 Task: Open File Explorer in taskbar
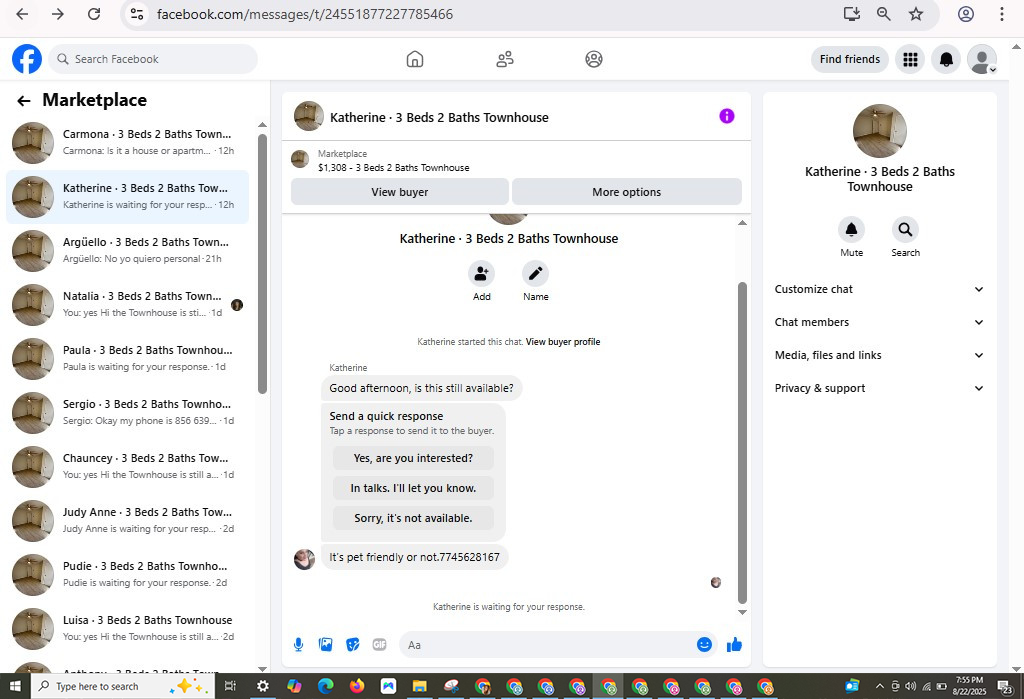(419, 686)
